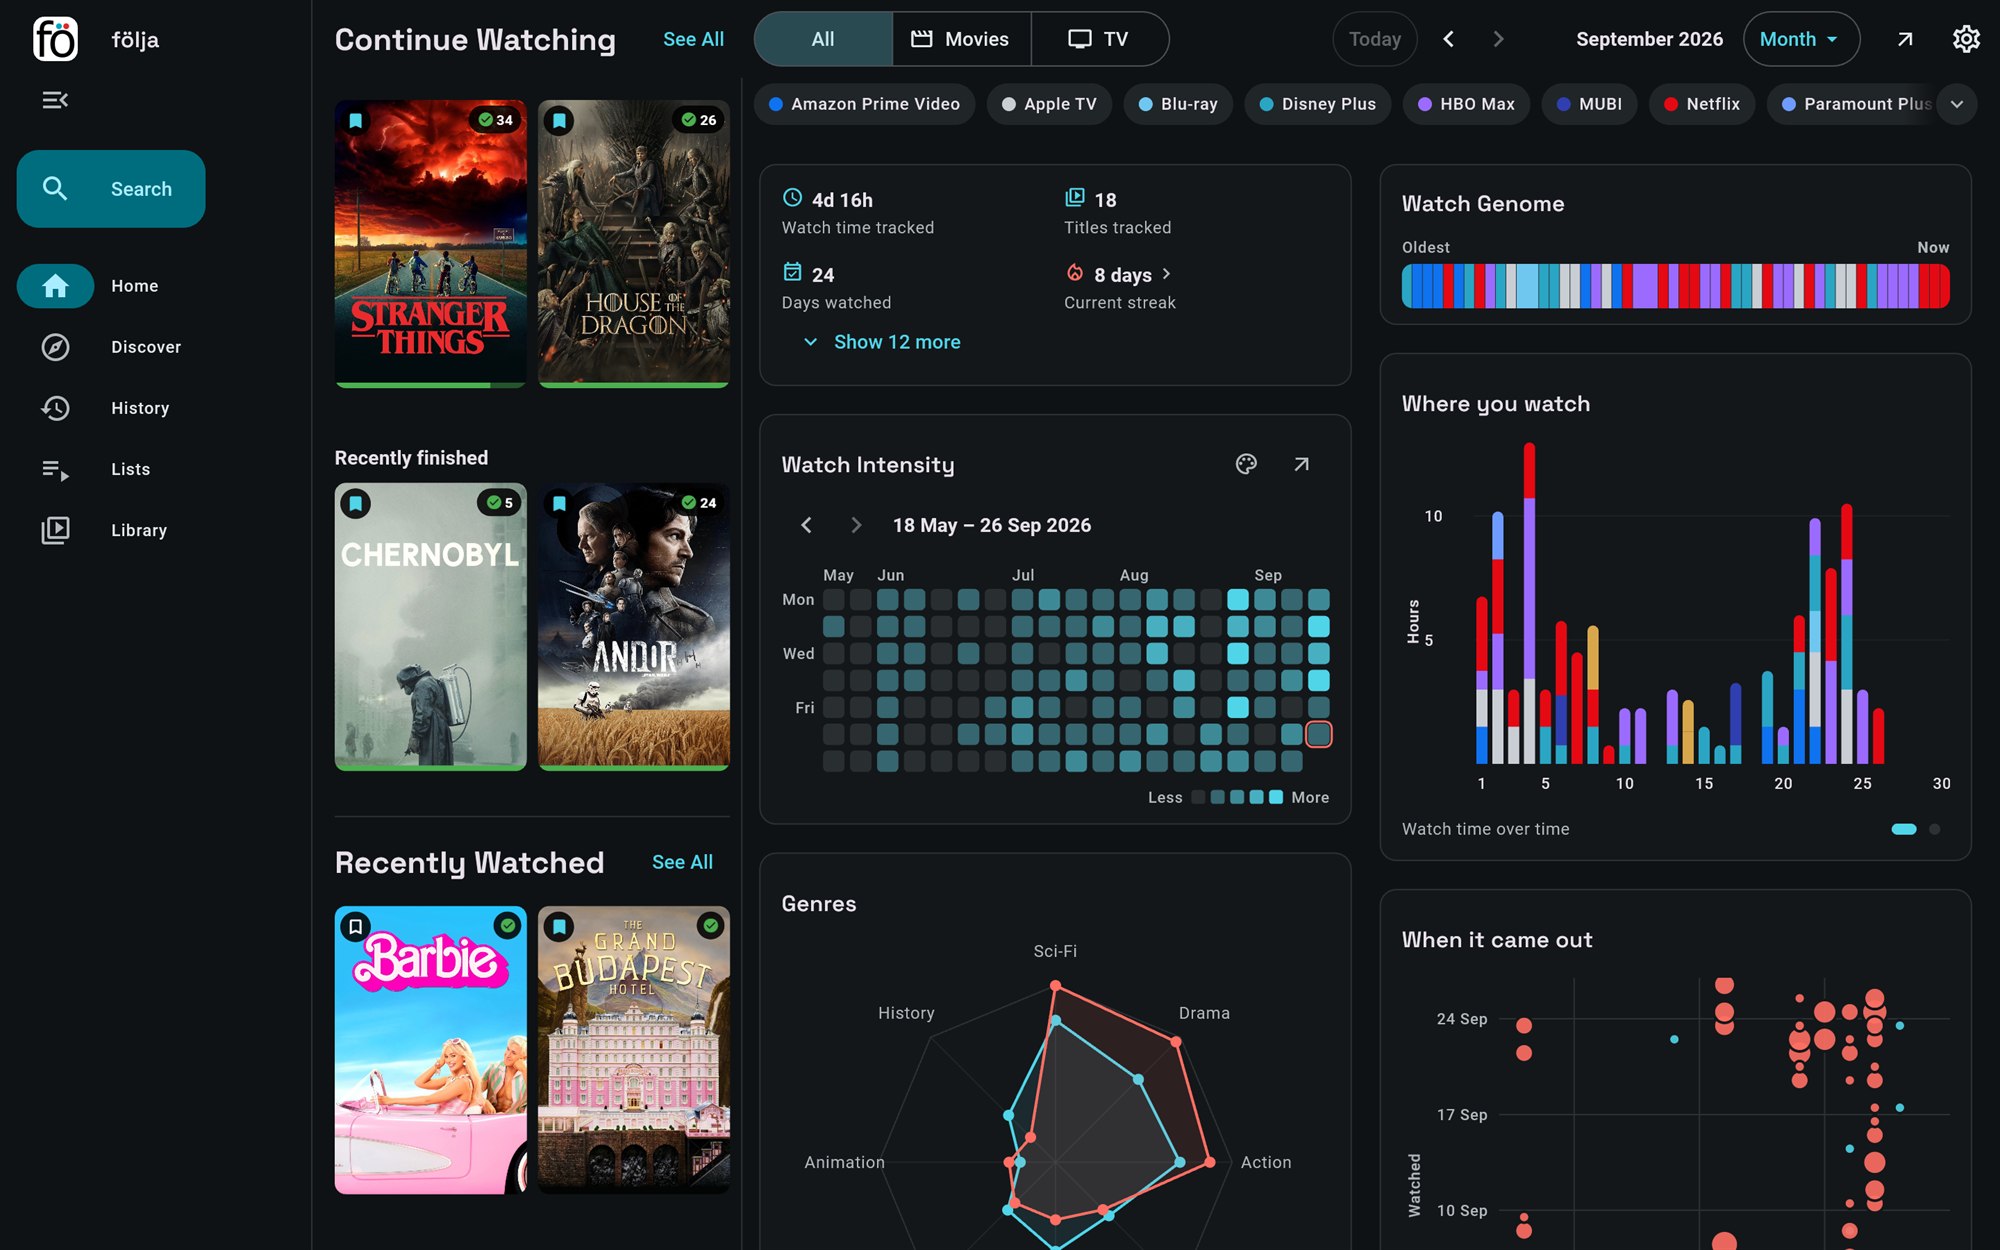The width and height of the screenshot is (2000, 1250).
Task: Toggle bookmark on Chernobyl poster
Action: click(356, 503)
